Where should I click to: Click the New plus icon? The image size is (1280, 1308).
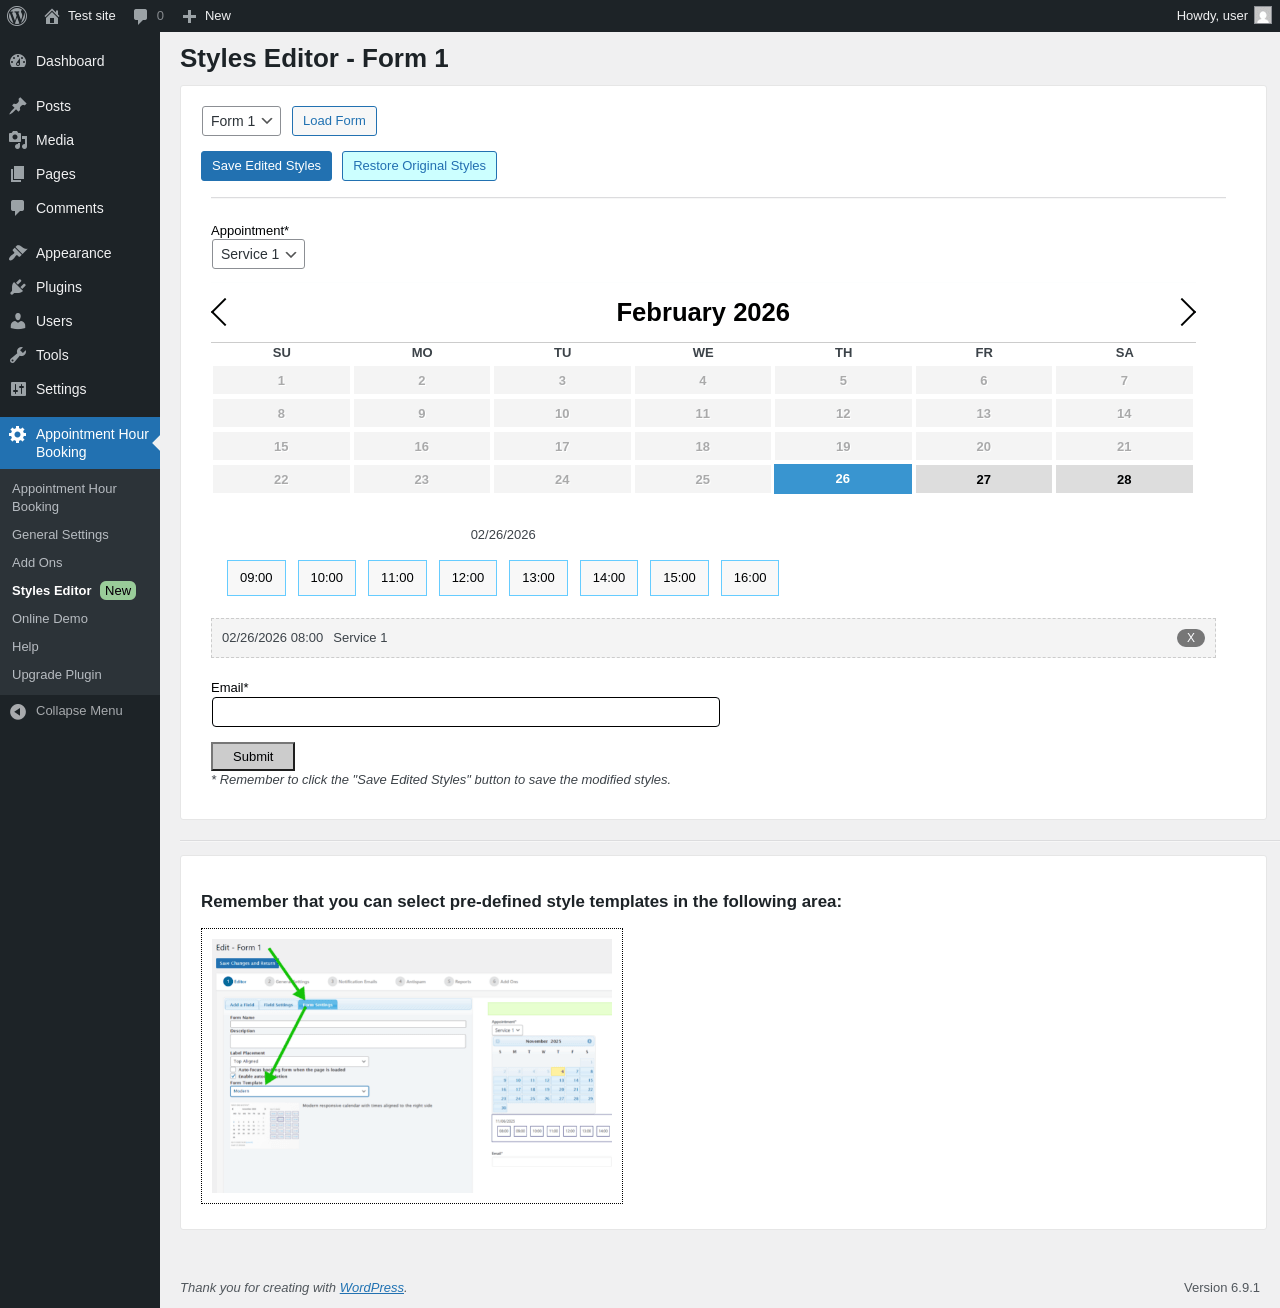[x=189, y=16]
